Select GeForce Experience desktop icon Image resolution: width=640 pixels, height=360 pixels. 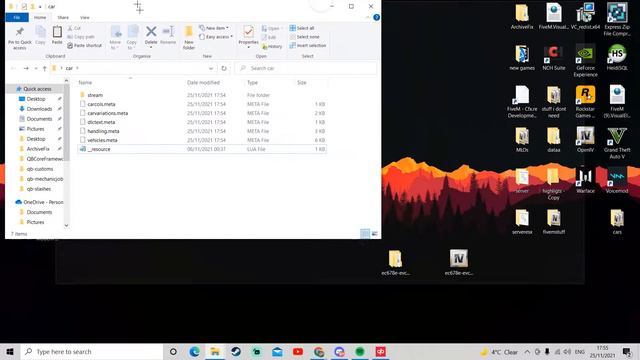(585, 61)
